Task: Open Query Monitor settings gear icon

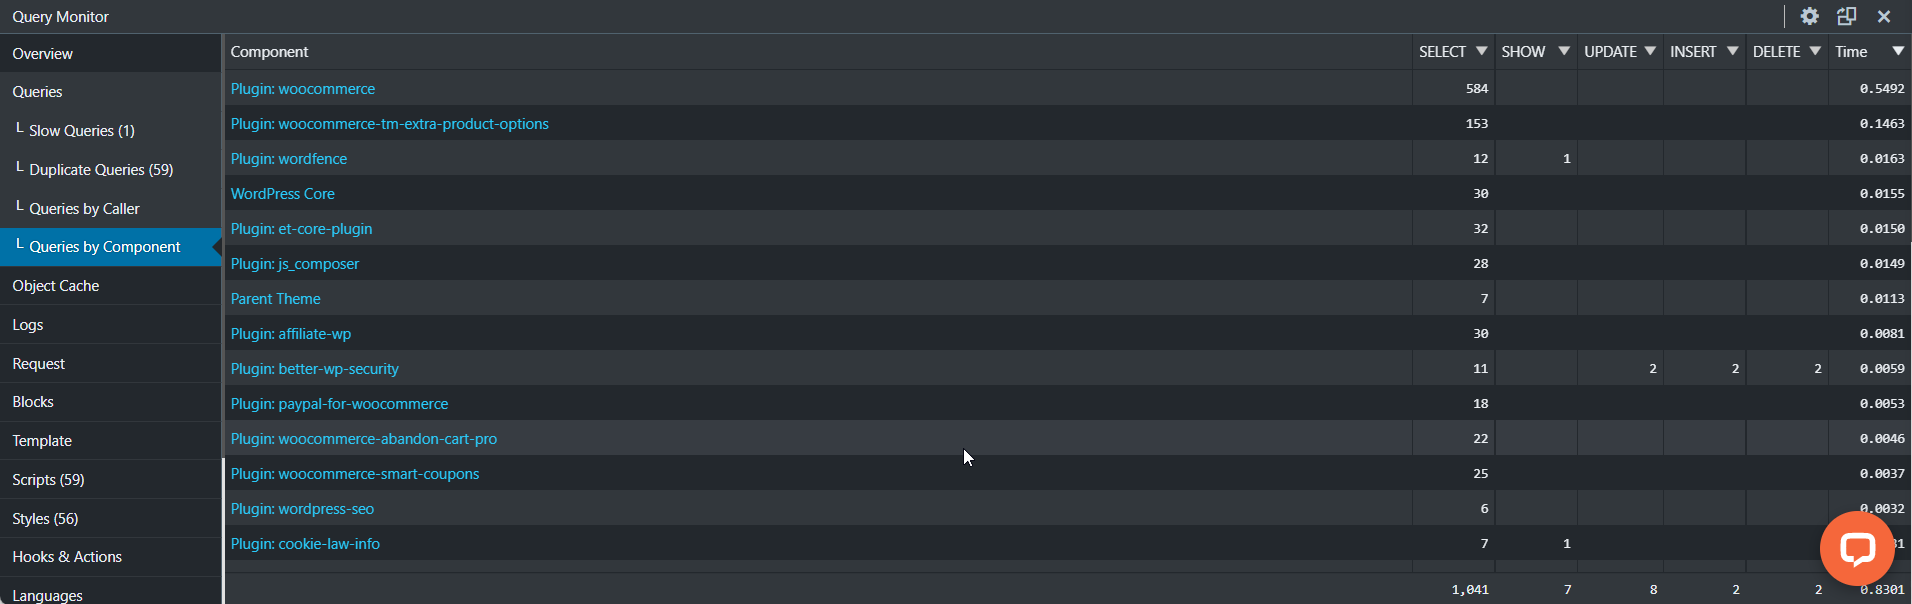Action: (x=1809, y=16)
